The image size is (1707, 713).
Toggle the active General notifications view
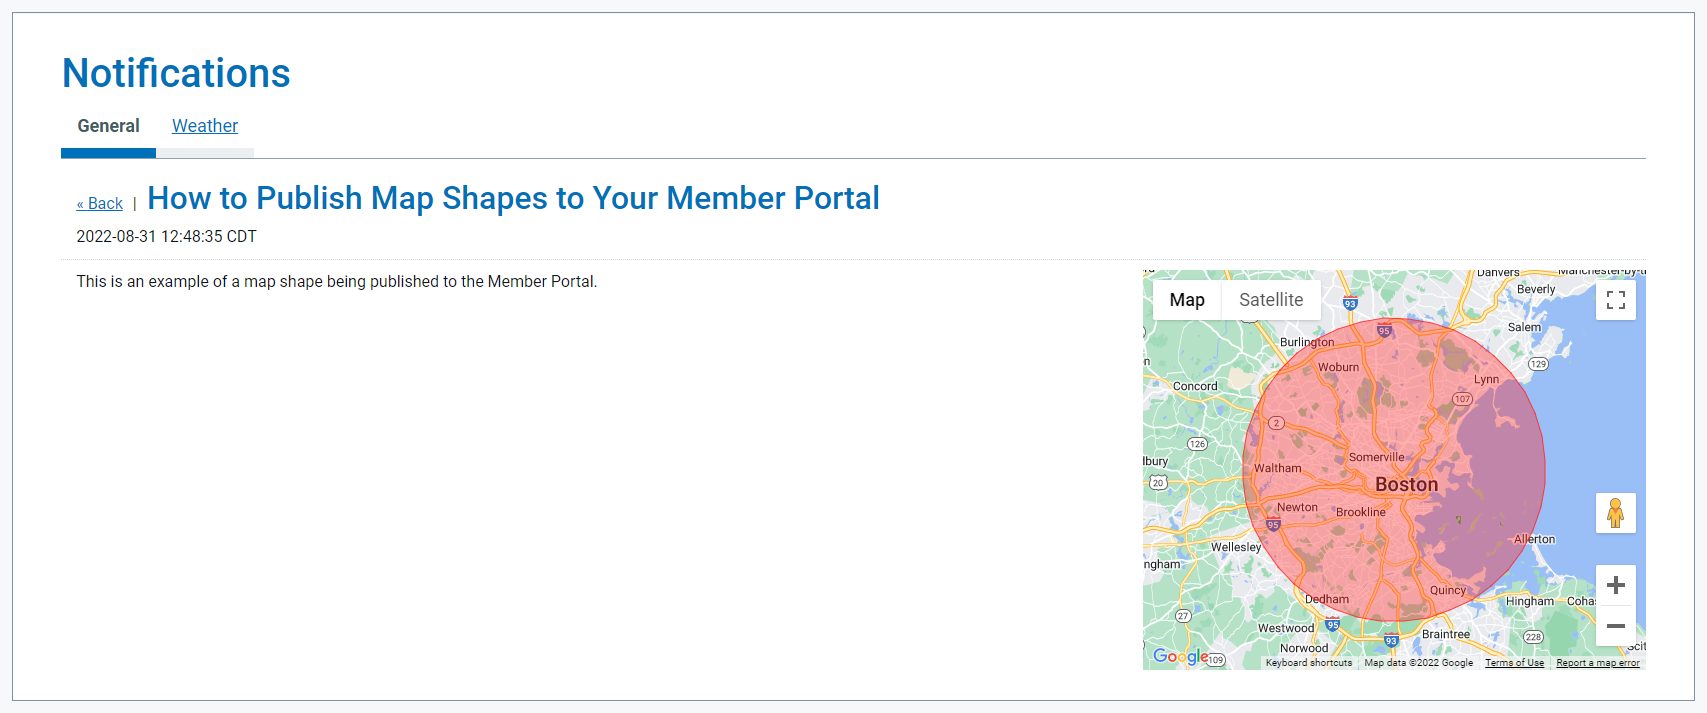point(108,125)
